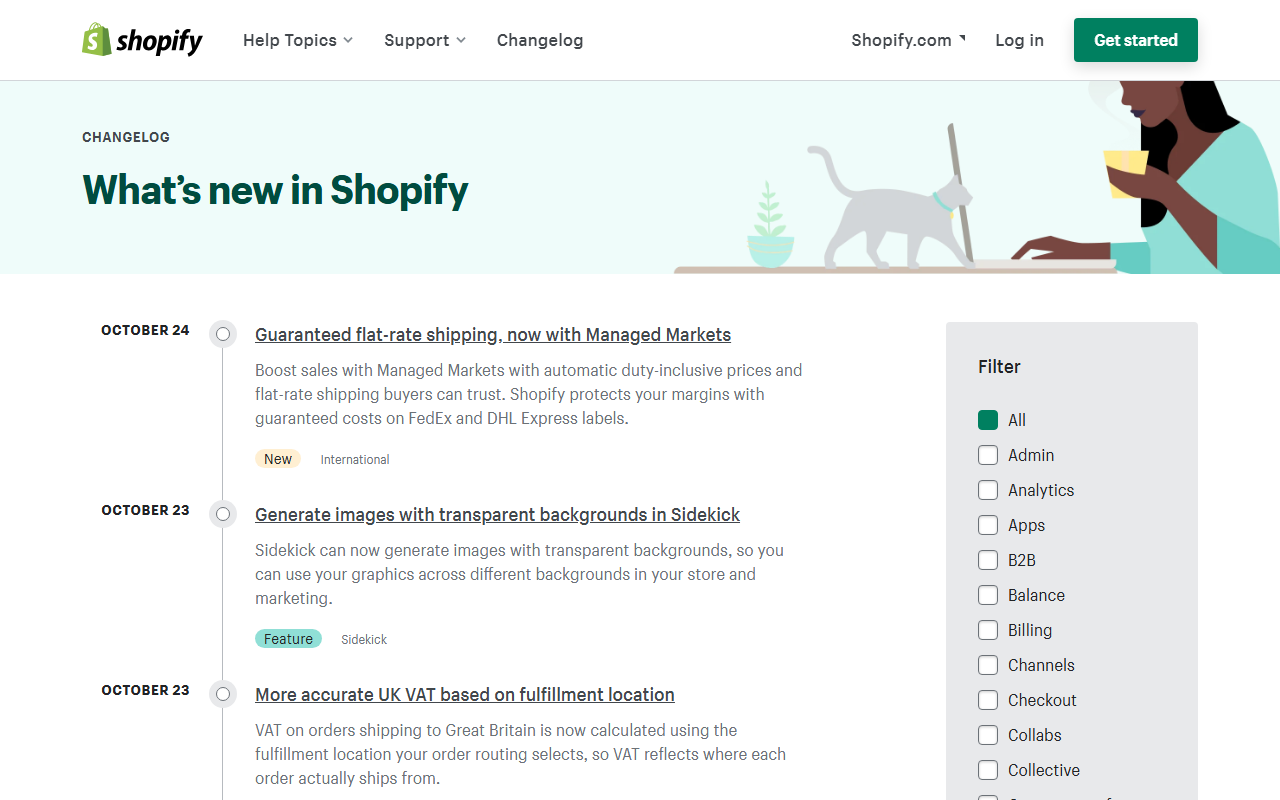Click the Sidekick category tag
Viewport: 1280px width, 800px height.
click(364, 640)
